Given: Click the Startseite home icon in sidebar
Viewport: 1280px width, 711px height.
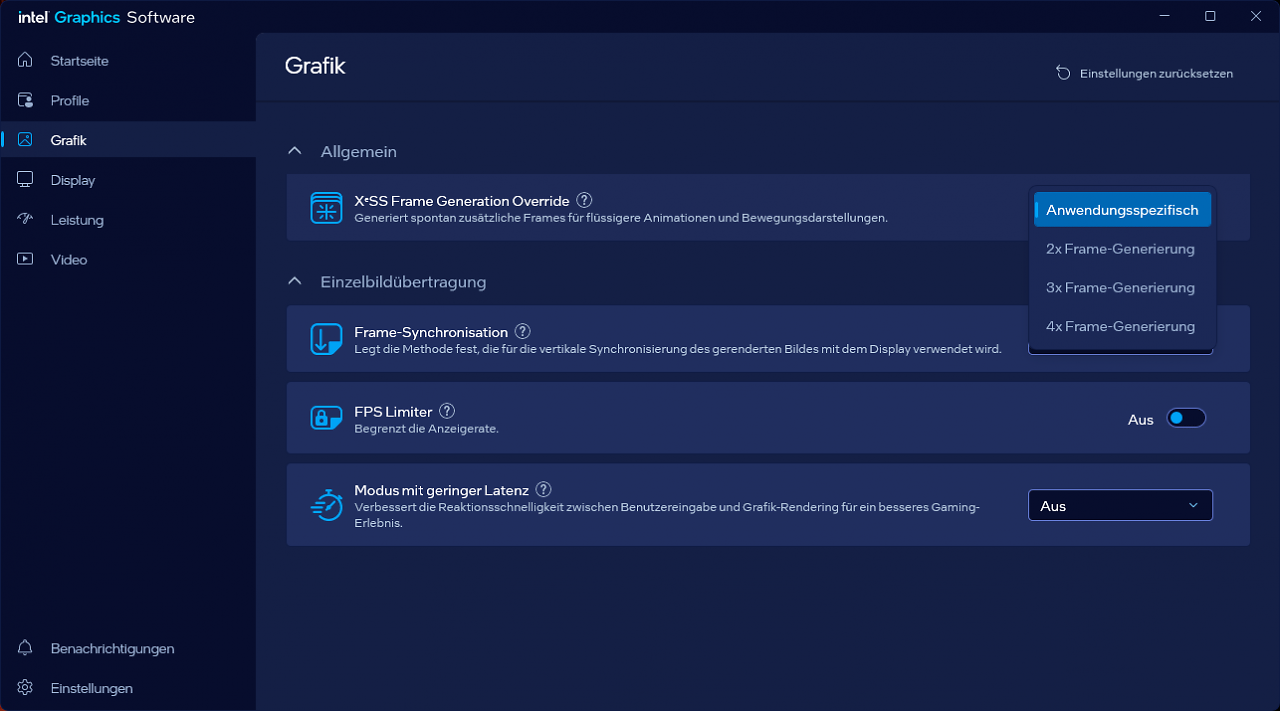Looking at the screenshot, I should coord(25,61).
